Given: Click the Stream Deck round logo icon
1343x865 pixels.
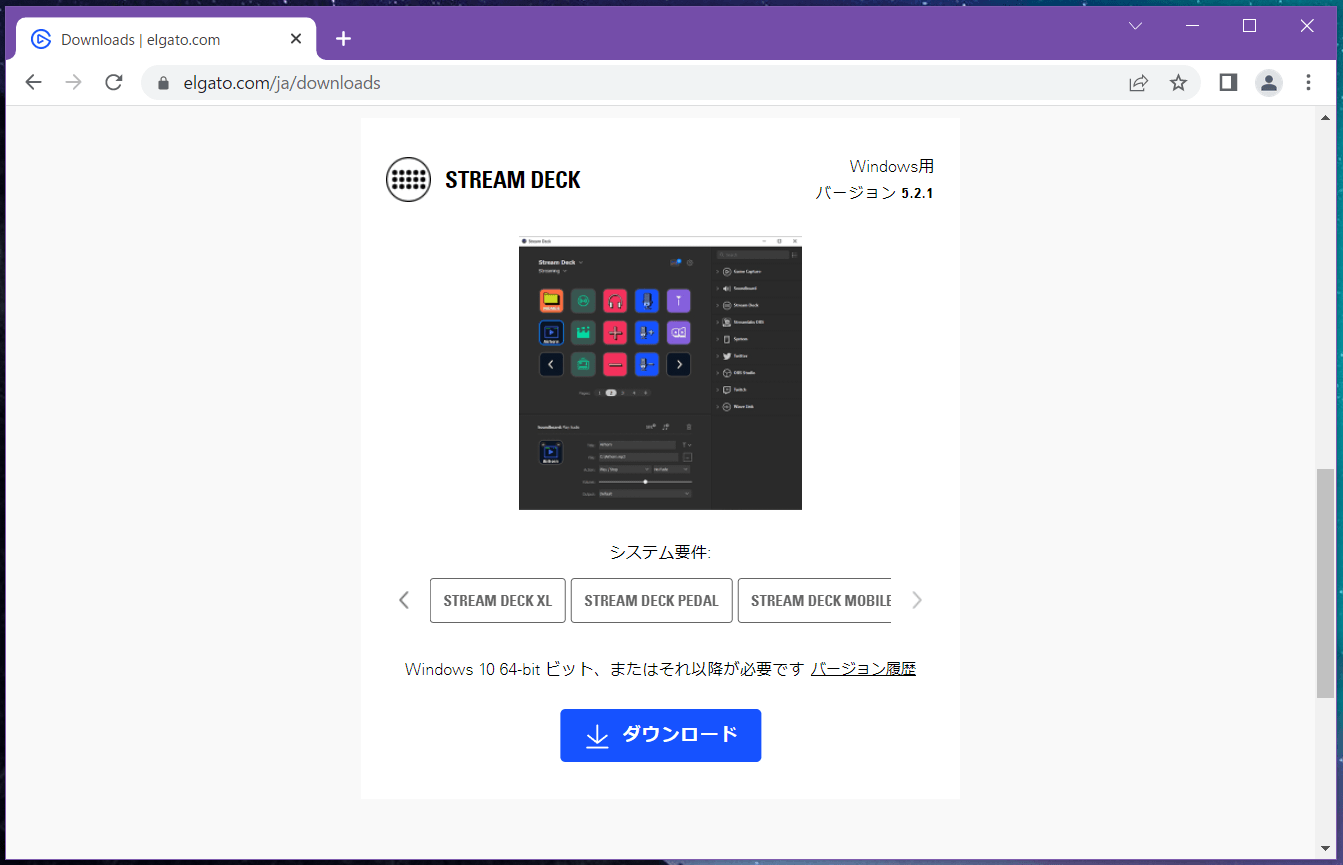Looking at the screenshot, I should pyautogui.click(x=408, y=180).
